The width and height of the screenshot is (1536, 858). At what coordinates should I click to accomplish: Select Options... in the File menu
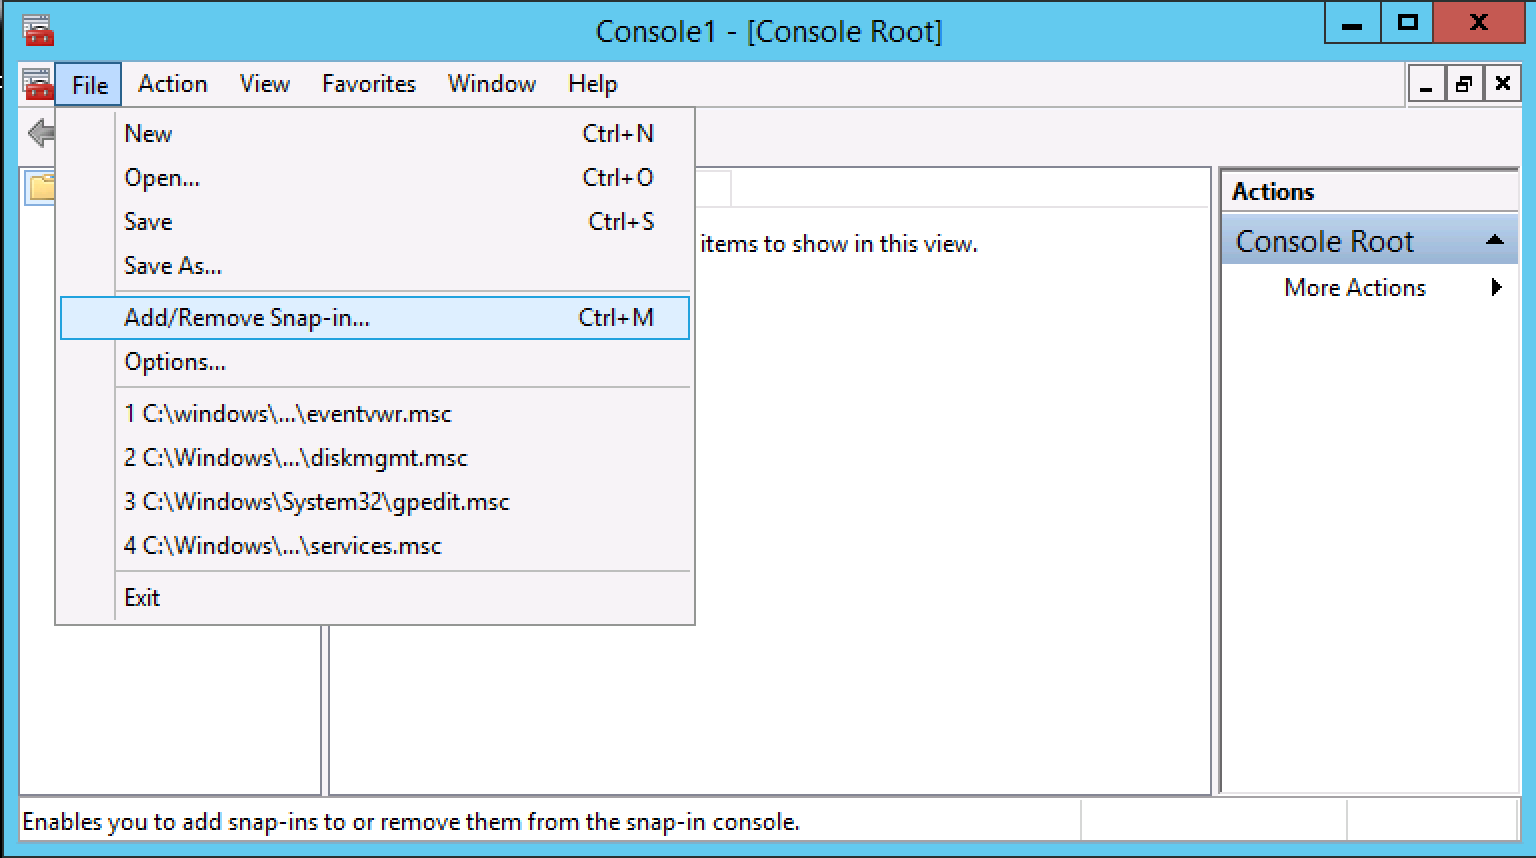tap(175, 362)
